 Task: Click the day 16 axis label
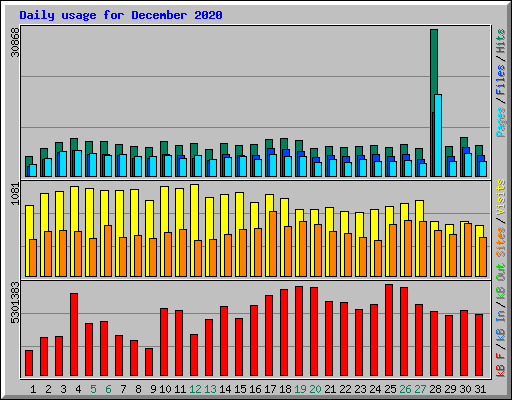tap(255, 389)
